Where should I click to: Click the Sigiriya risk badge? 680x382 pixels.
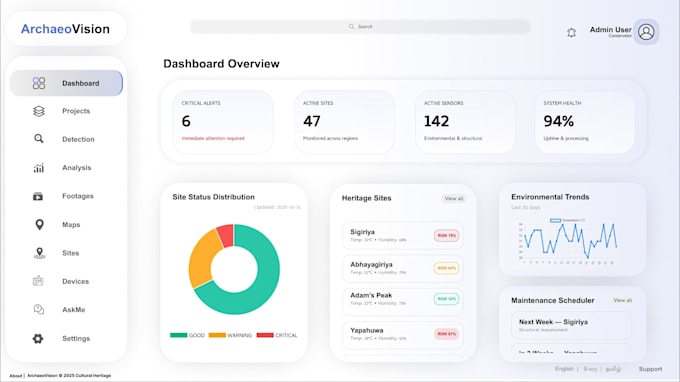point(446,235)
